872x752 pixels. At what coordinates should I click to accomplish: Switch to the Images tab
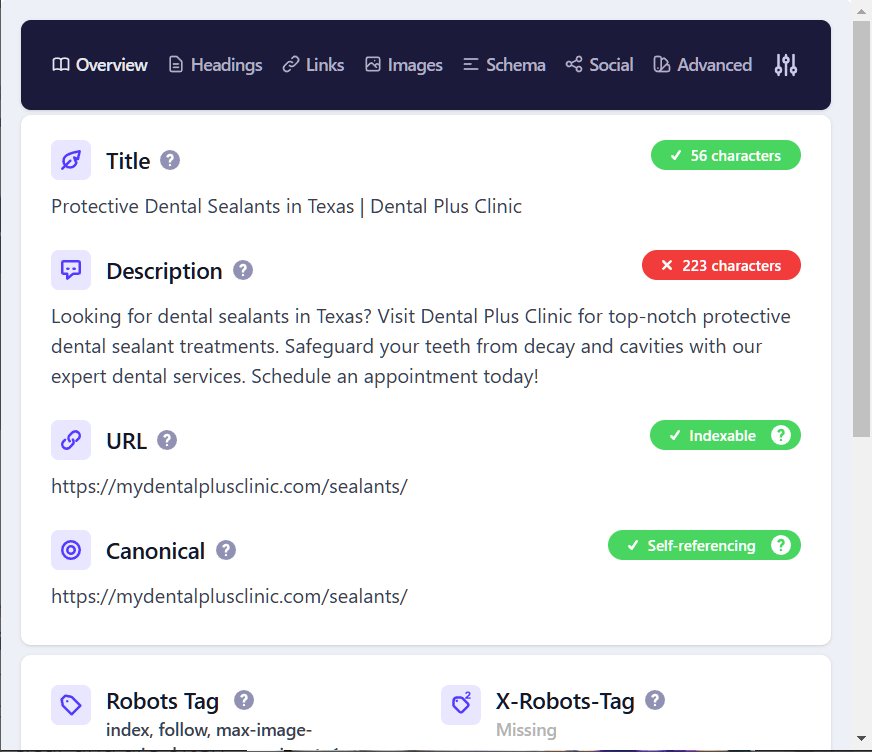[x=403, y=64]
